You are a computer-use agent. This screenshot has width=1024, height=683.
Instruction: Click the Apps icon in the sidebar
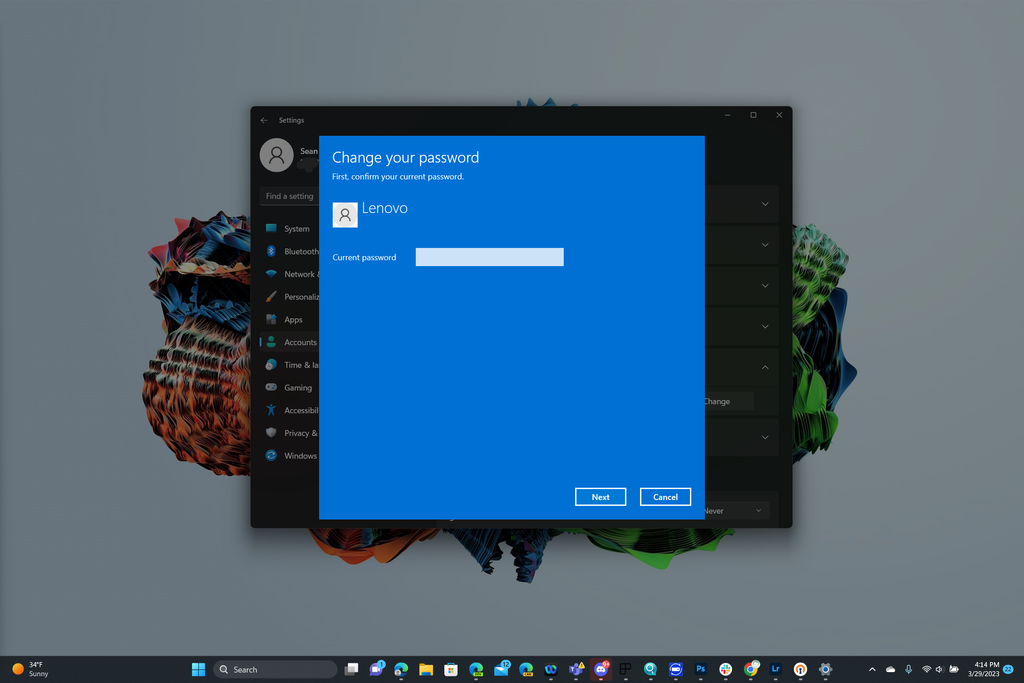click(x=270, y=318)
